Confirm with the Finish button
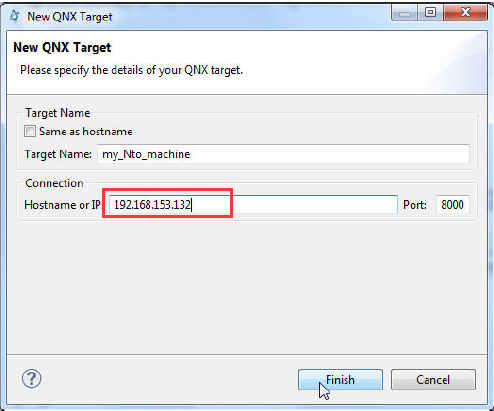Image resolution: width=494 pixels, height=411 pixels. [340, 380]
